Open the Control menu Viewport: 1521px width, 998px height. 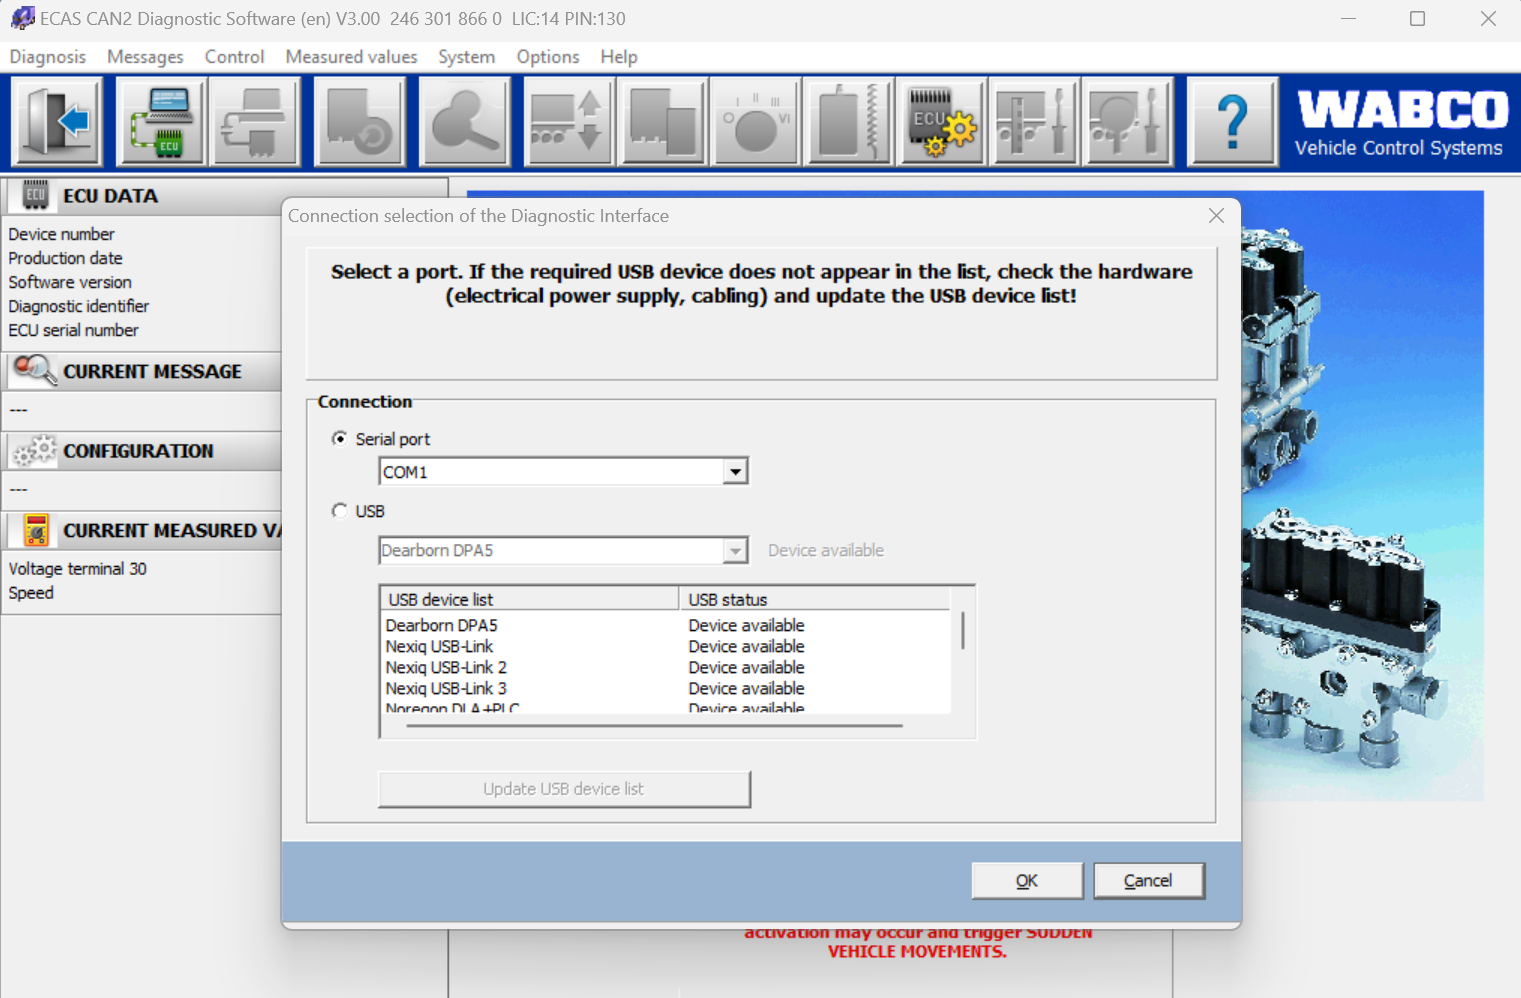click(234, 57)
